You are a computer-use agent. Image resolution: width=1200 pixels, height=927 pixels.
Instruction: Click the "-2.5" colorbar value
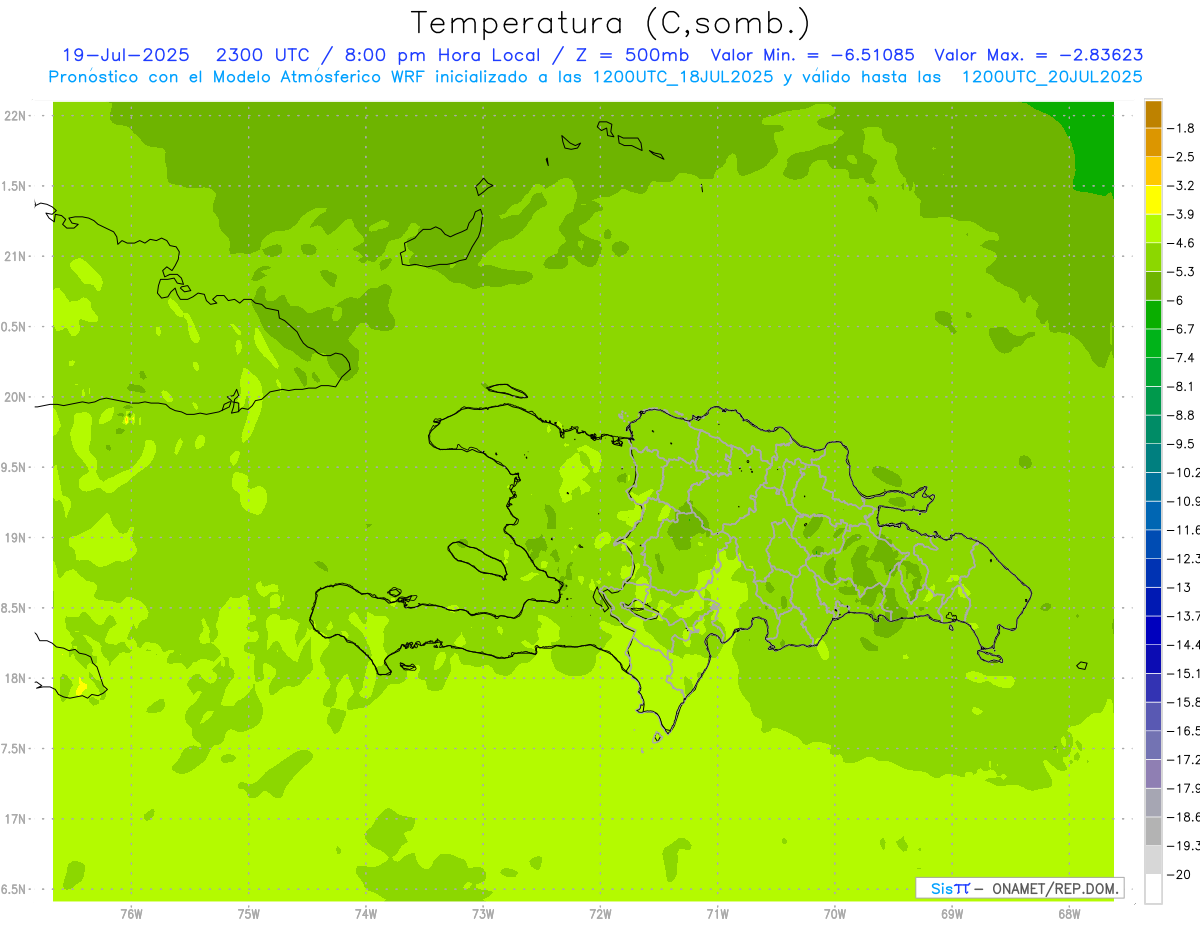click(x=1182, y=157)
